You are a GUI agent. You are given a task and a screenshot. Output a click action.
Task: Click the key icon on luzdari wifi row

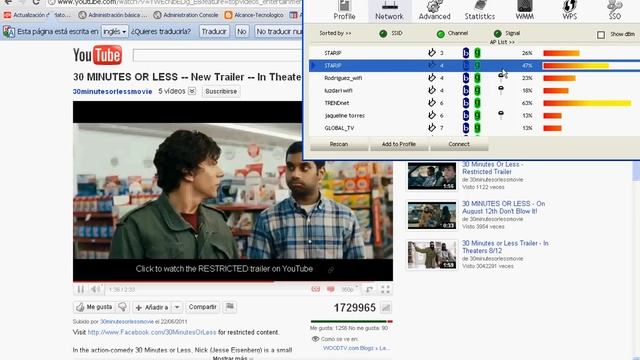point(501,90)
